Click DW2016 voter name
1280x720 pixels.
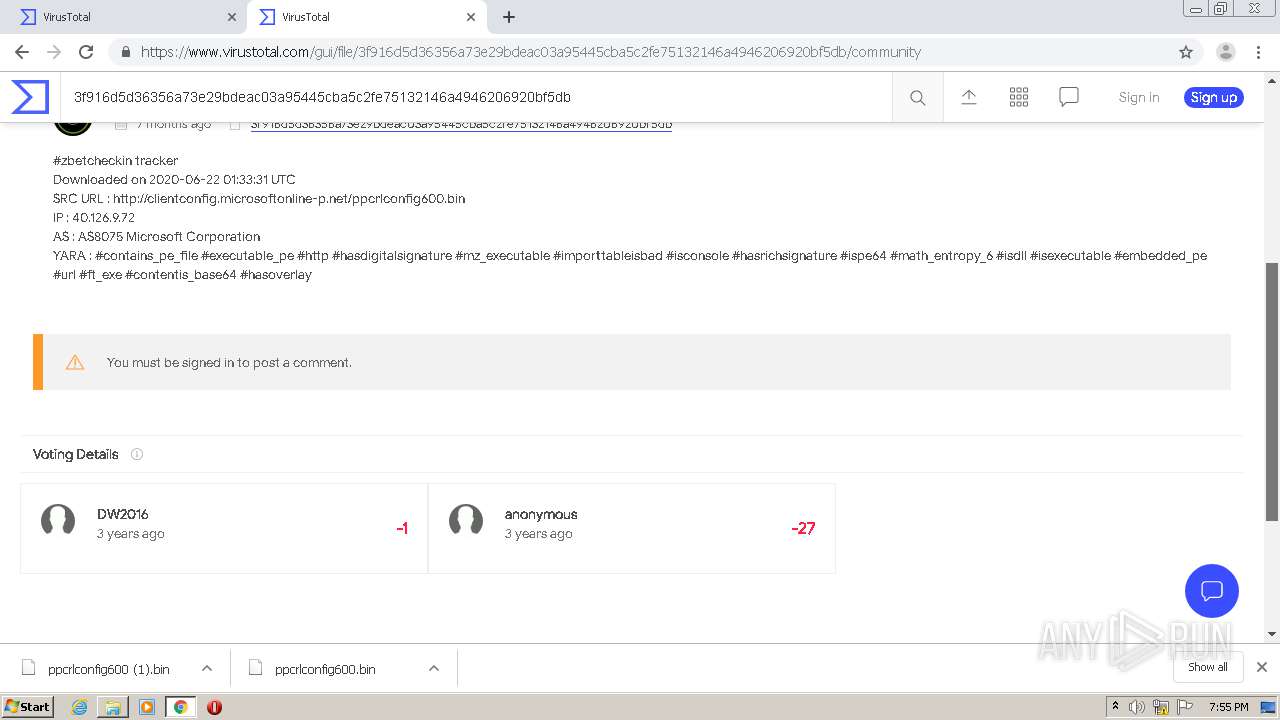[x=123, y=514]
